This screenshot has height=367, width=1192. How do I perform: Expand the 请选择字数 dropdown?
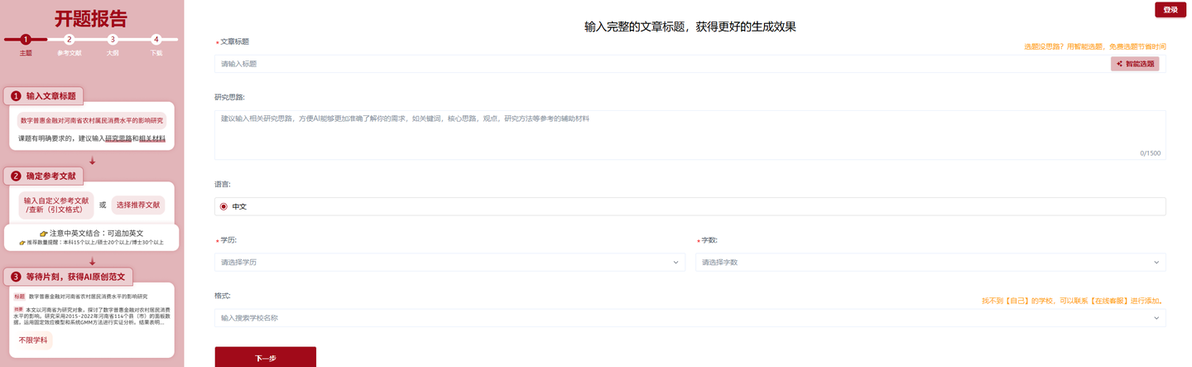pos(930,262)
